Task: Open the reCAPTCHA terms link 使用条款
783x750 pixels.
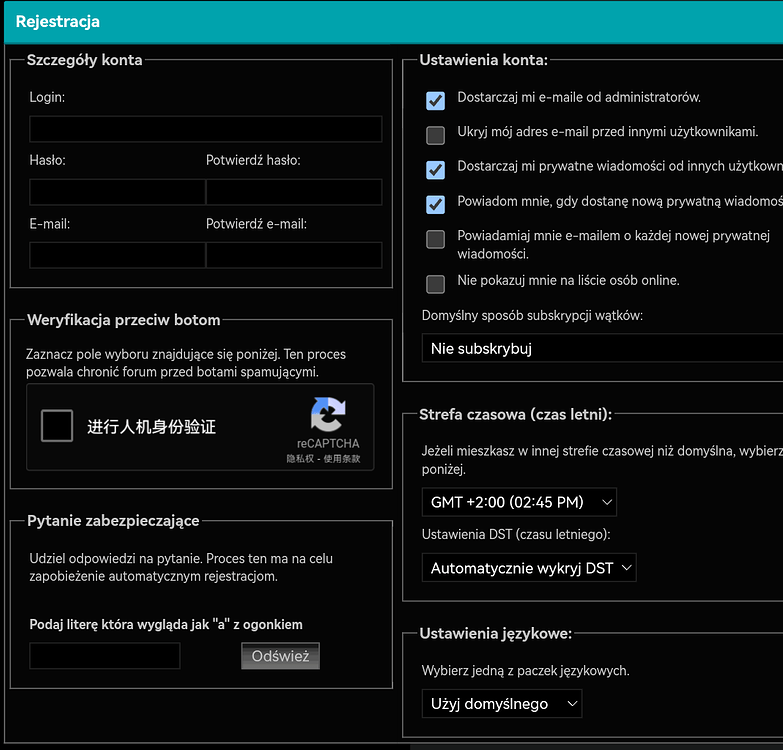Action: [342, 458]
